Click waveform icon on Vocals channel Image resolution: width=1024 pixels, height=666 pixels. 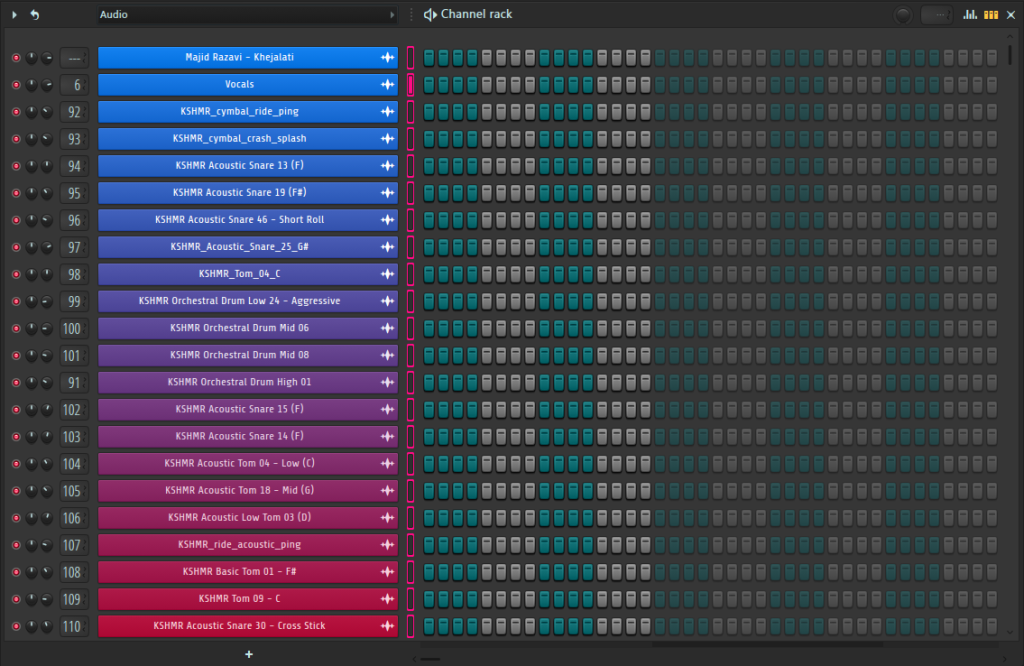tap(387, 85)
